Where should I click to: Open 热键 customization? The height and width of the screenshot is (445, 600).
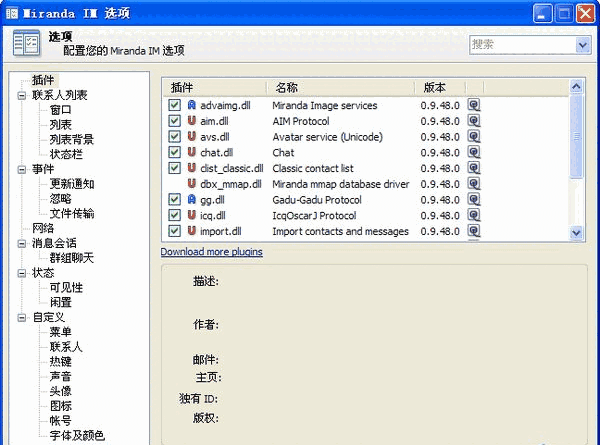(60, 362)
